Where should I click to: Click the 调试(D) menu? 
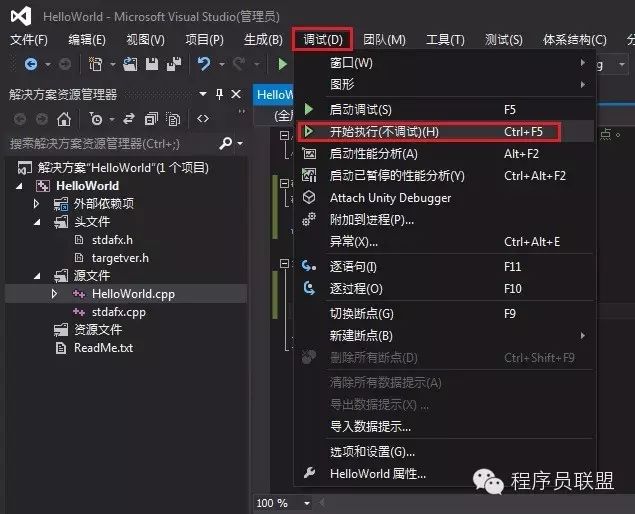(323, 39)
